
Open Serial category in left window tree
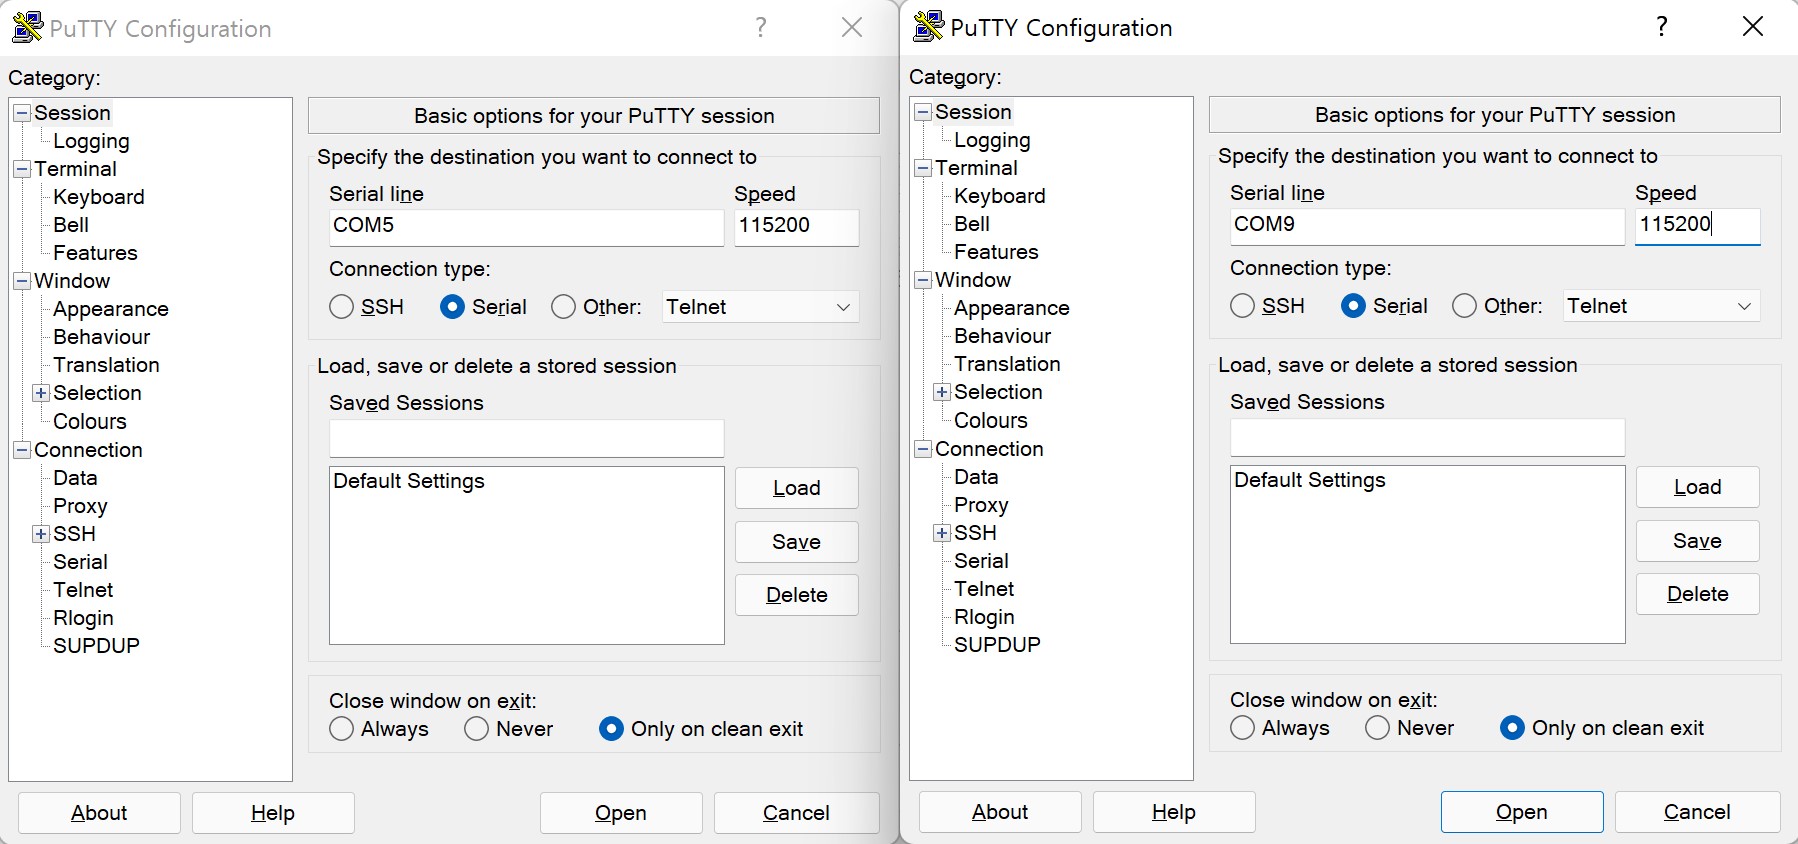pyautogui.click(x=80, y=562)
